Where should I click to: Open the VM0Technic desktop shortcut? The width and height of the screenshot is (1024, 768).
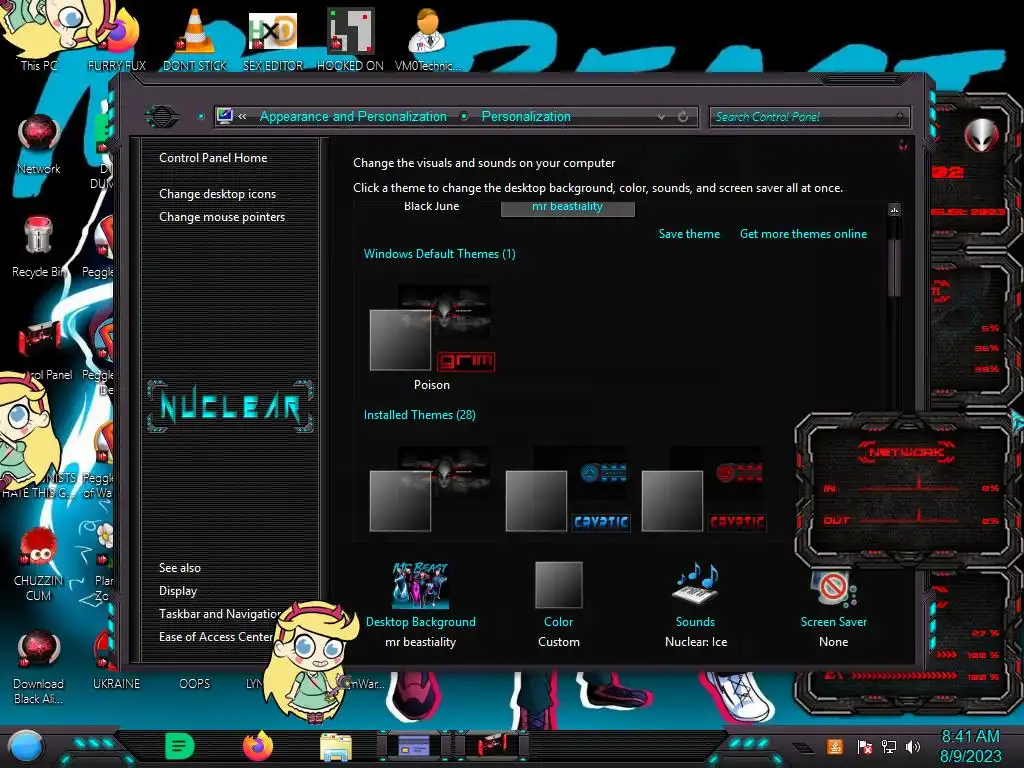tap(427, 31)
